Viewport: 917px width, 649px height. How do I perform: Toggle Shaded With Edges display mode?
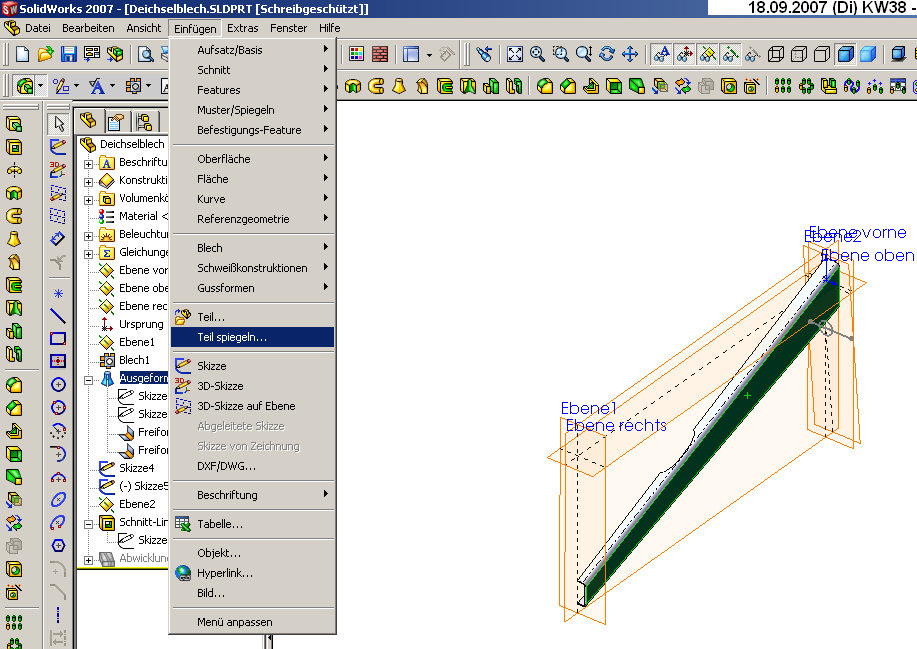pos(845,54)
